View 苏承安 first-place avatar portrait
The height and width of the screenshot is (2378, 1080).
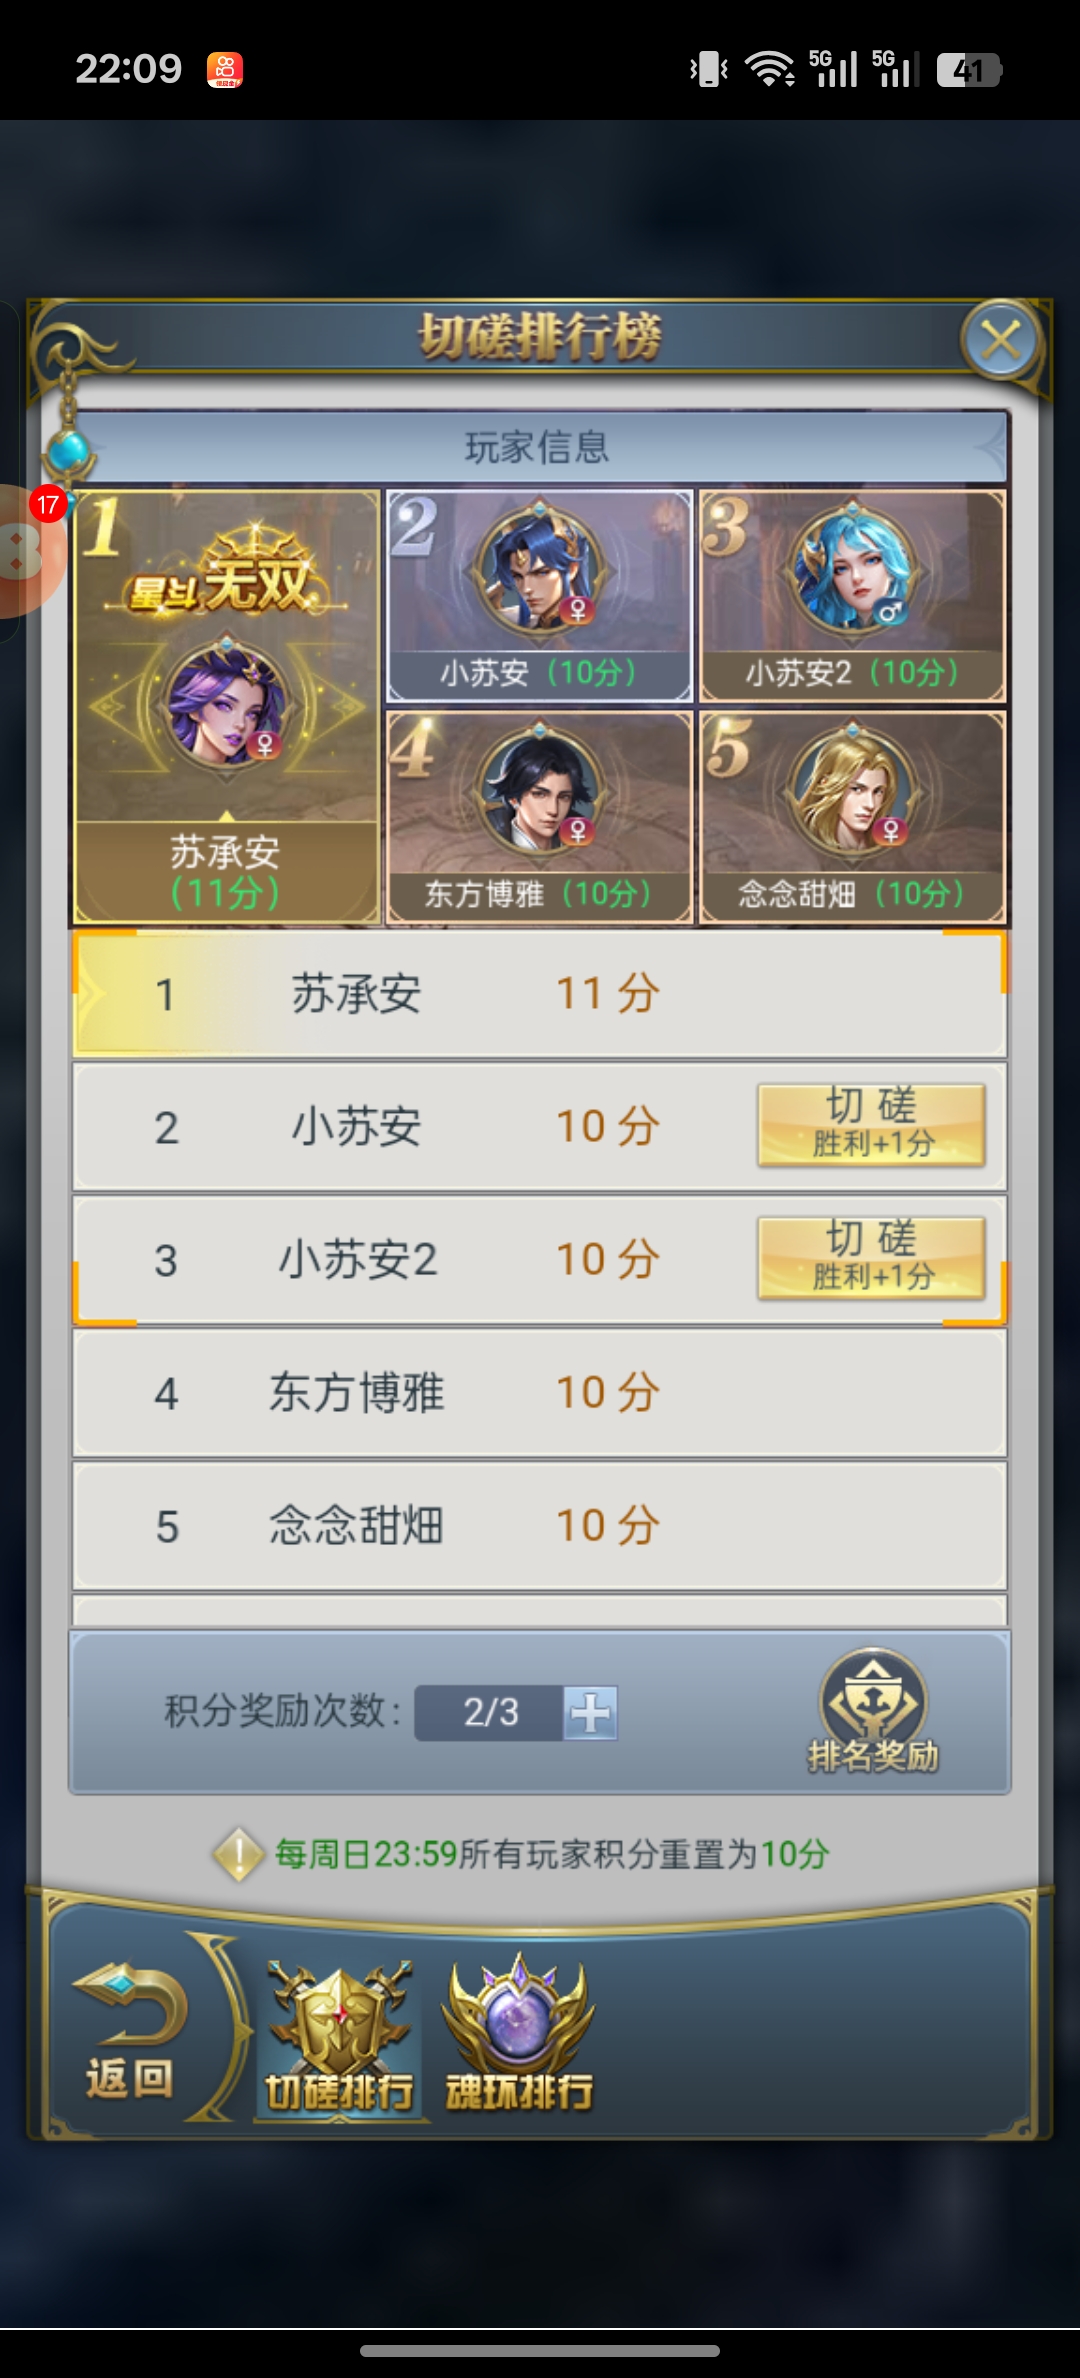(x=227, y=705)
